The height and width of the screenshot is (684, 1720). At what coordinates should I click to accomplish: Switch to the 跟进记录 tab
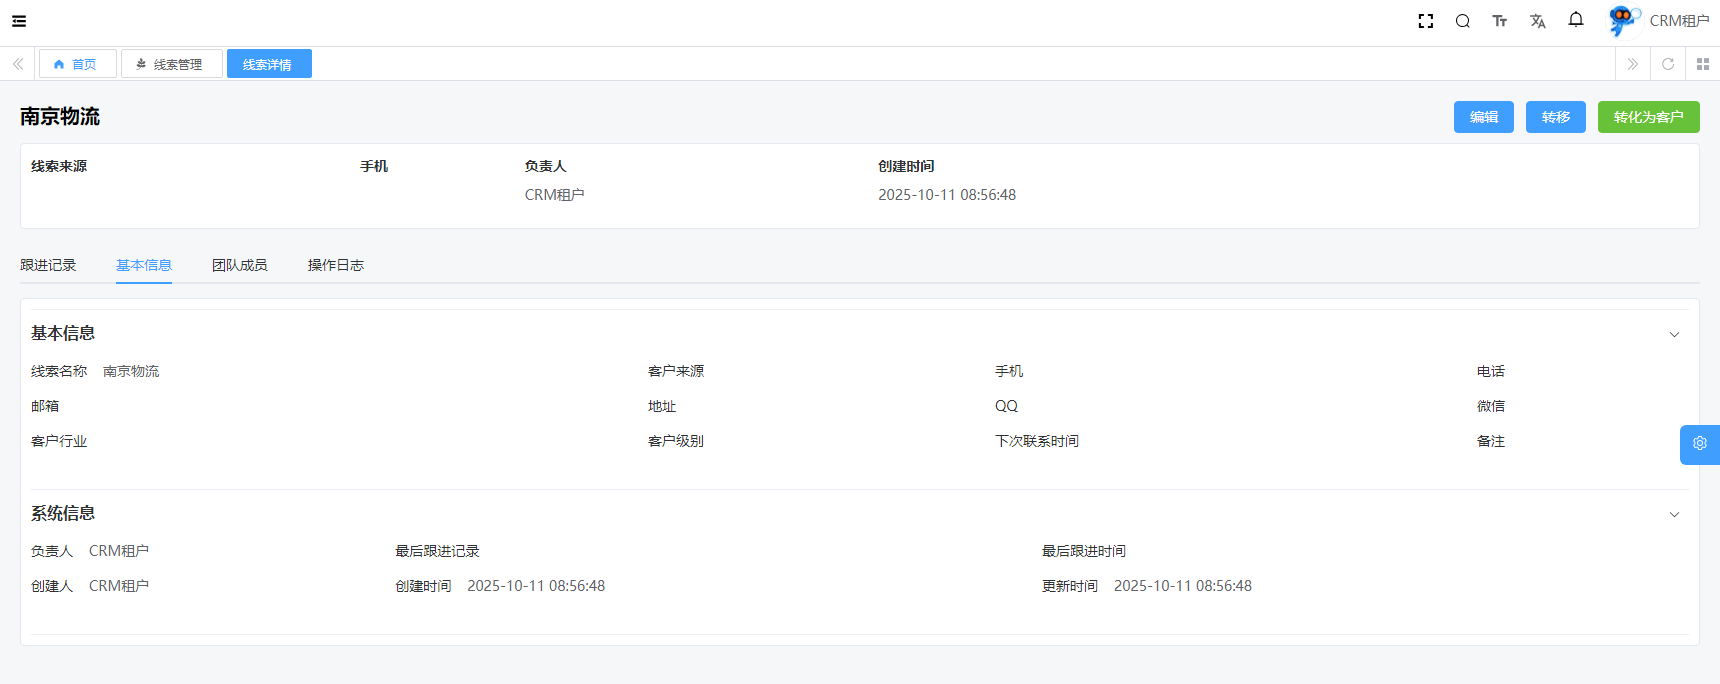click(x=48, y=265)
